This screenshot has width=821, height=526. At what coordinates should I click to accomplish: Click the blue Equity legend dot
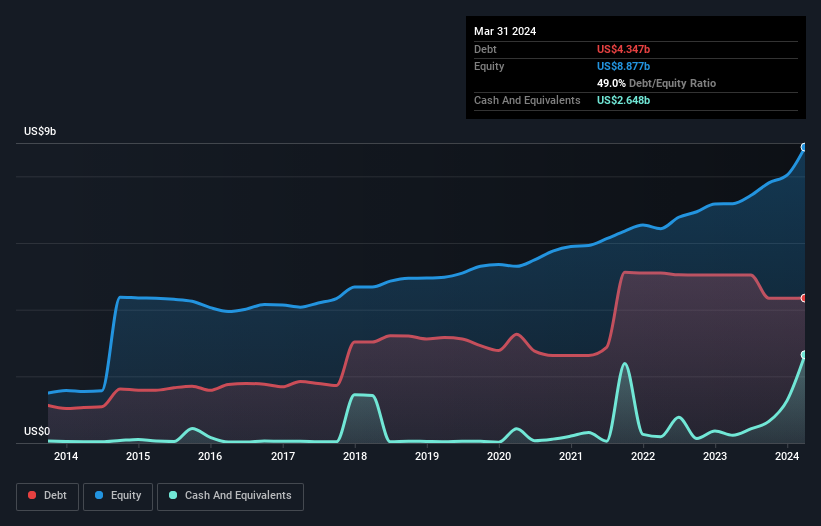99,495
